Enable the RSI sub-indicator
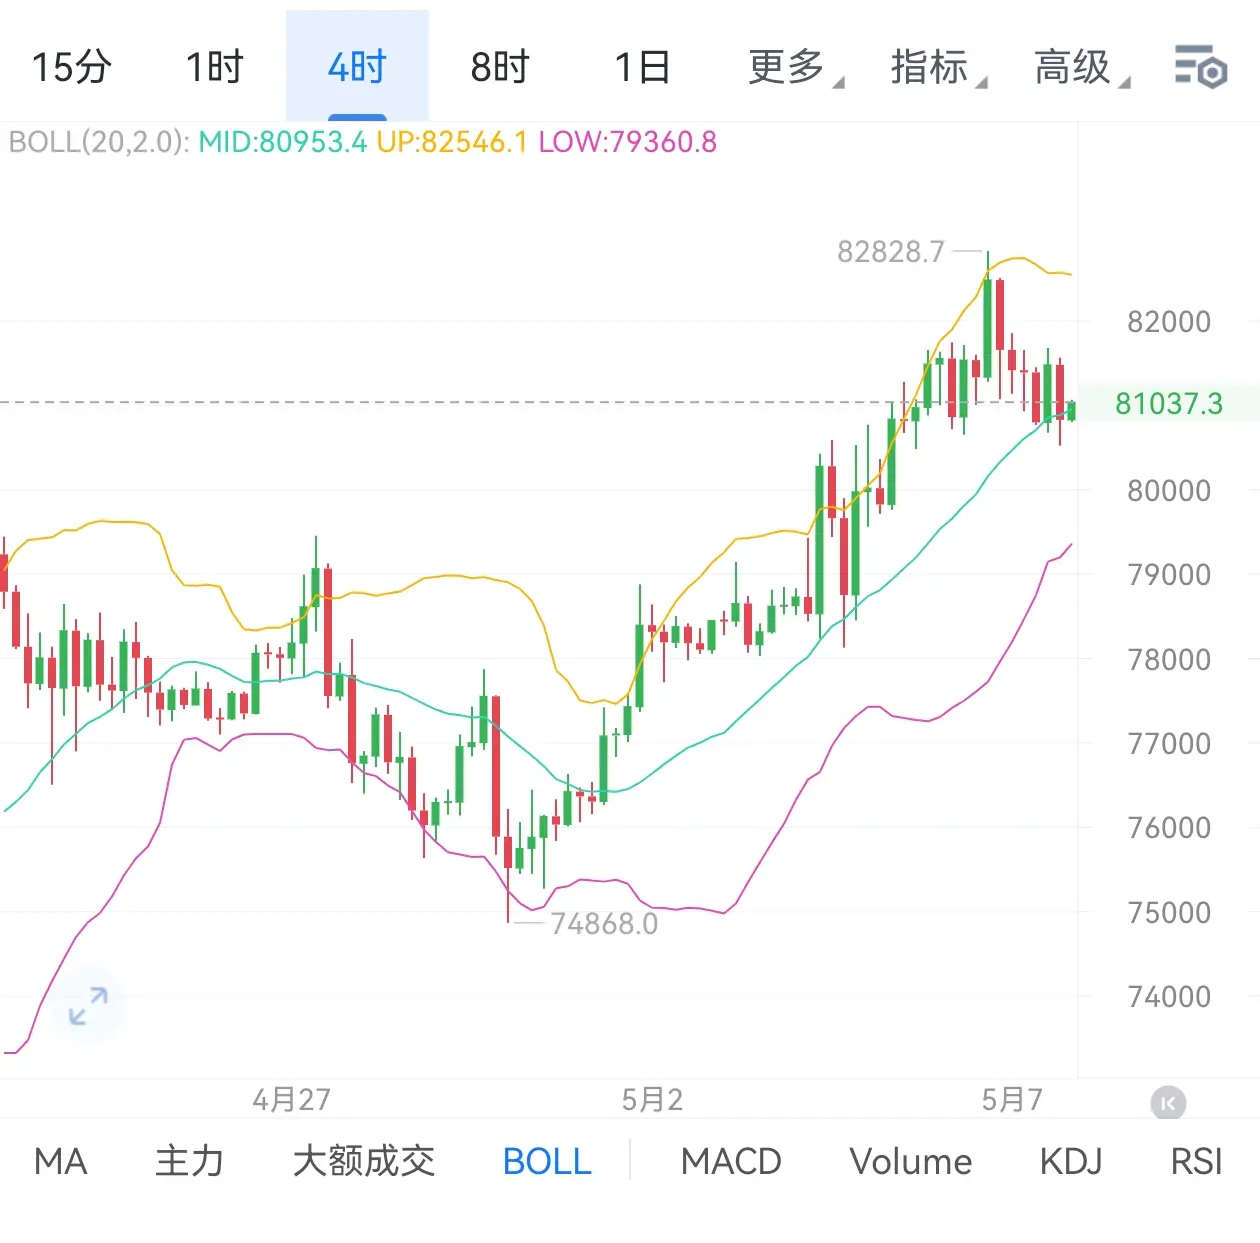1260x1243 pixels. point(1197,1161)
